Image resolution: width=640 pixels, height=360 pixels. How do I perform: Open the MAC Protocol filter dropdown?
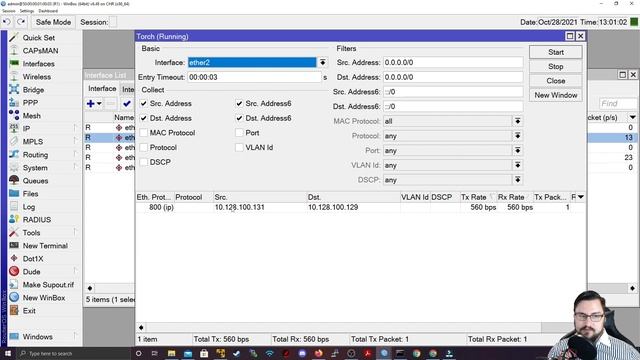pos(518,121)
